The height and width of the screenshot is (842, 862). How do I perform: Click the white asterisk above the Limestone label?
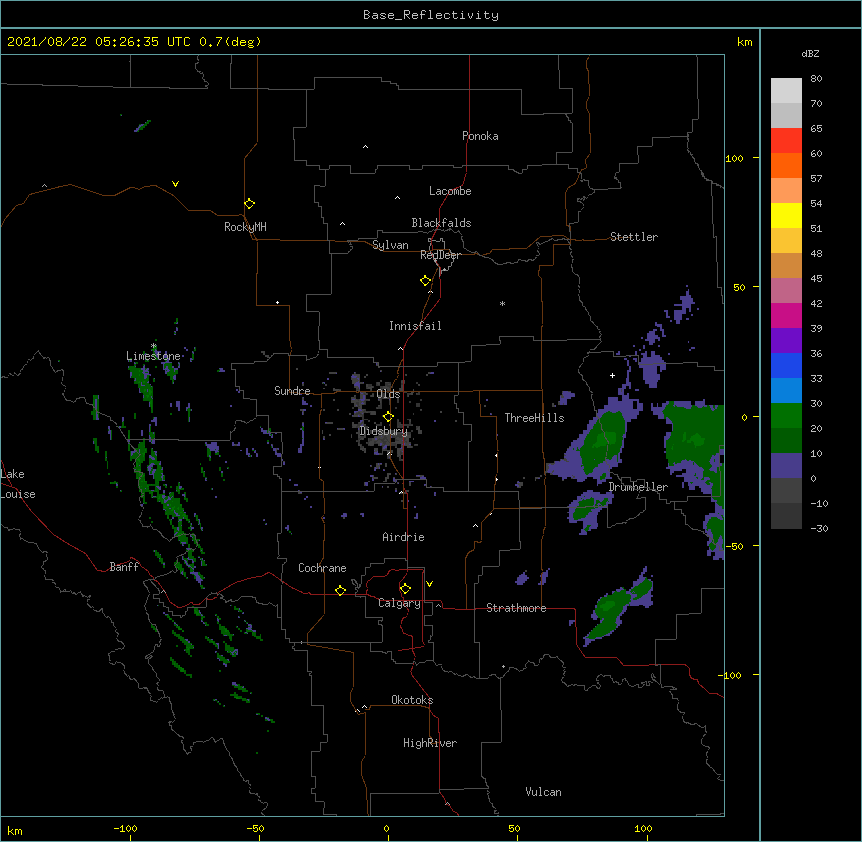pos(154,346)
